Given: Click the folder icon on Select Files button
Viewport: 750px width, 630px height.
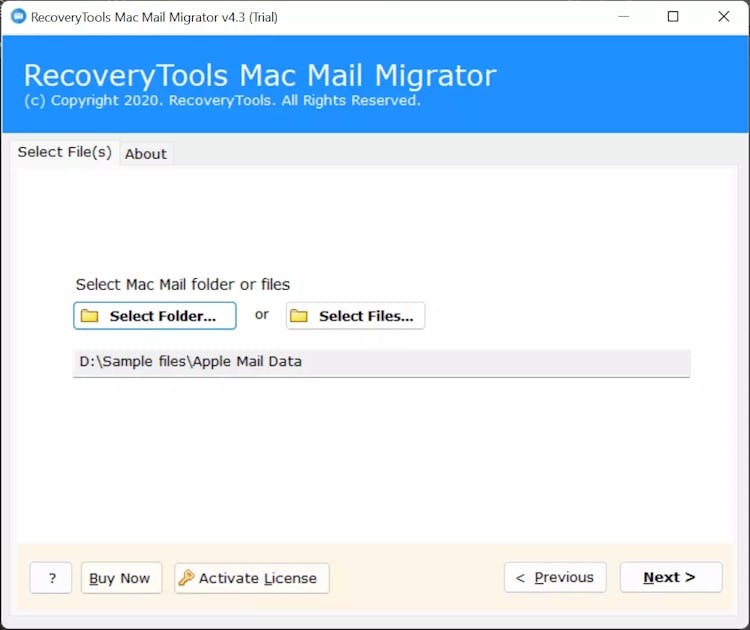Looking at the screenshot, I should 299,316.
